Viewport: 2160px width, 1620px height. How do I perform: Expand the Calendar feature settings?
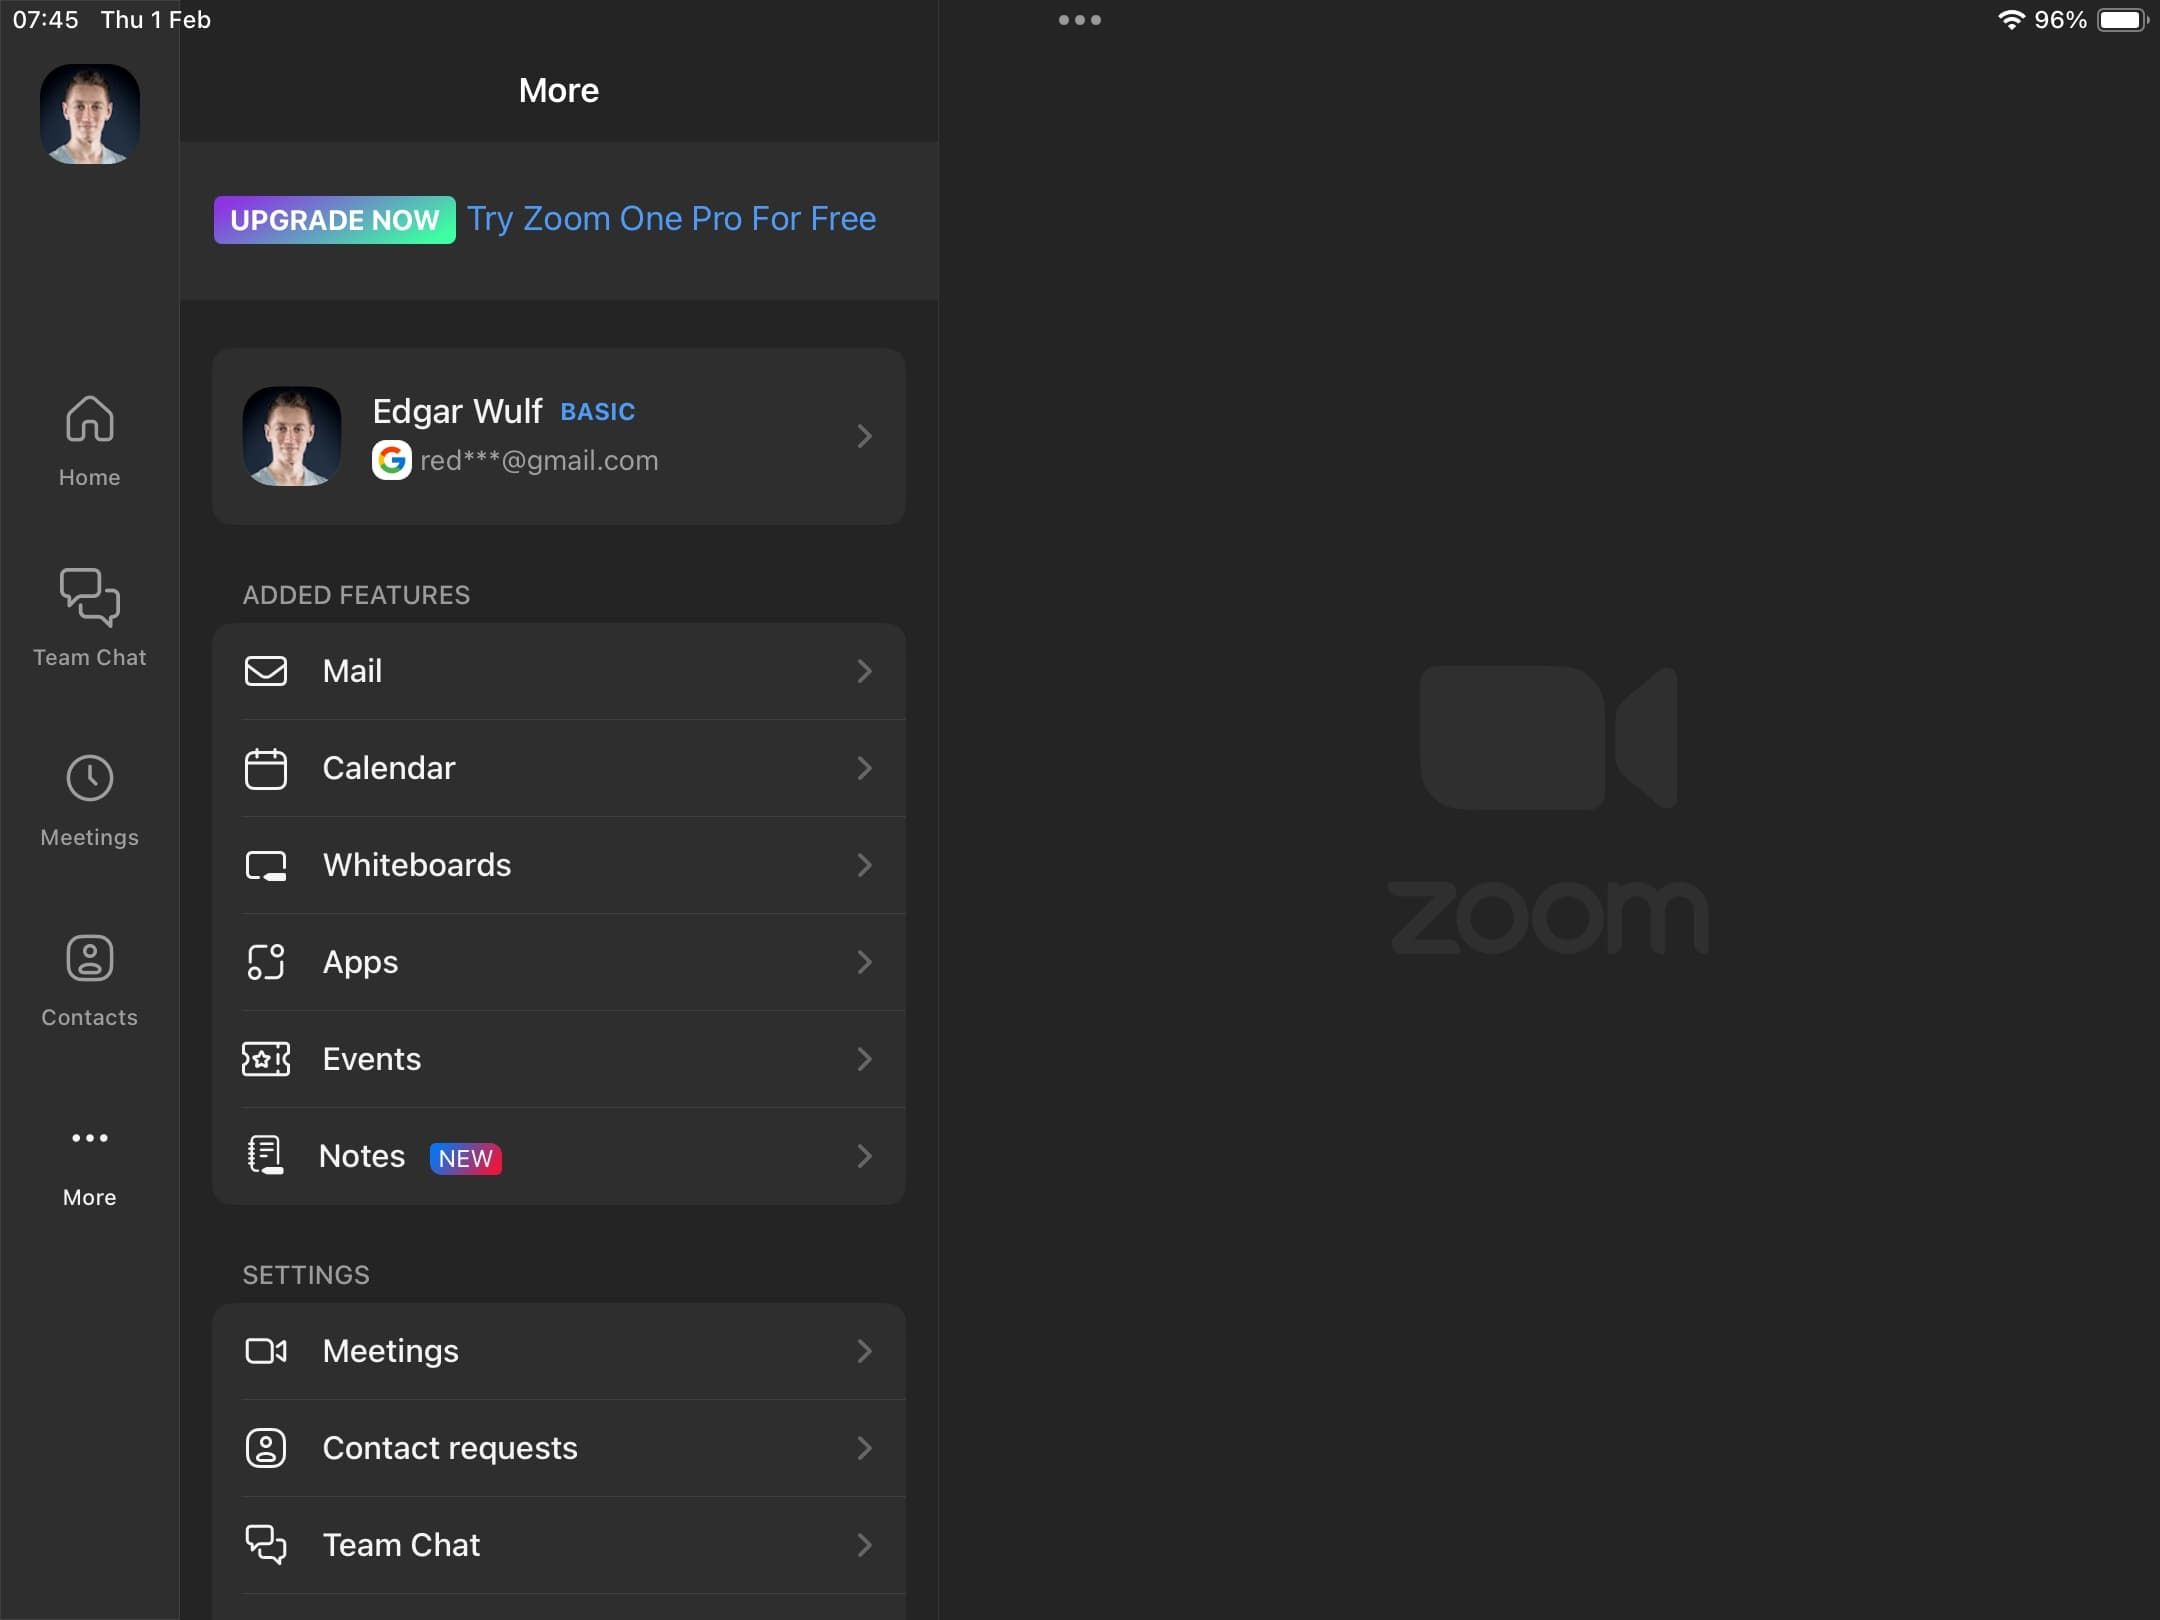tap(560, 767)
